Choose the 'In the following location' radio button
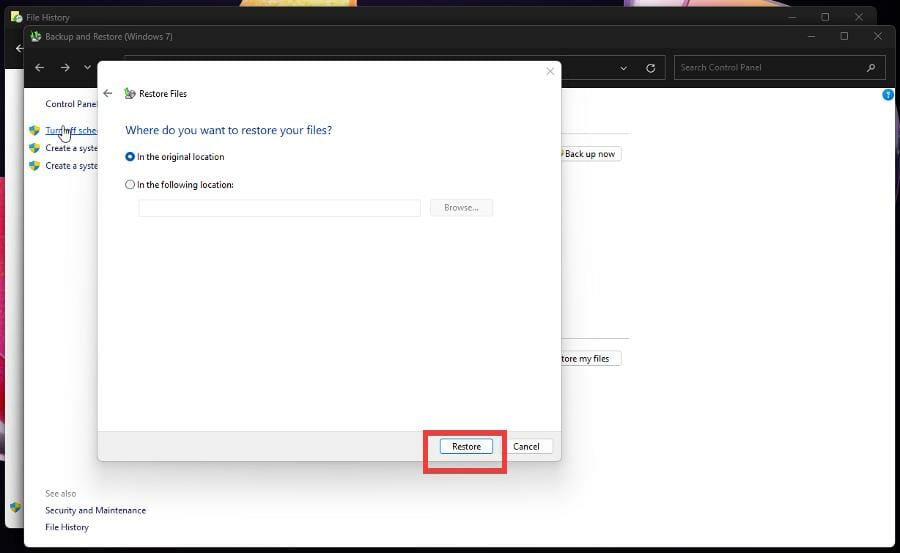 pyautogui.click(x=130, y=185)
